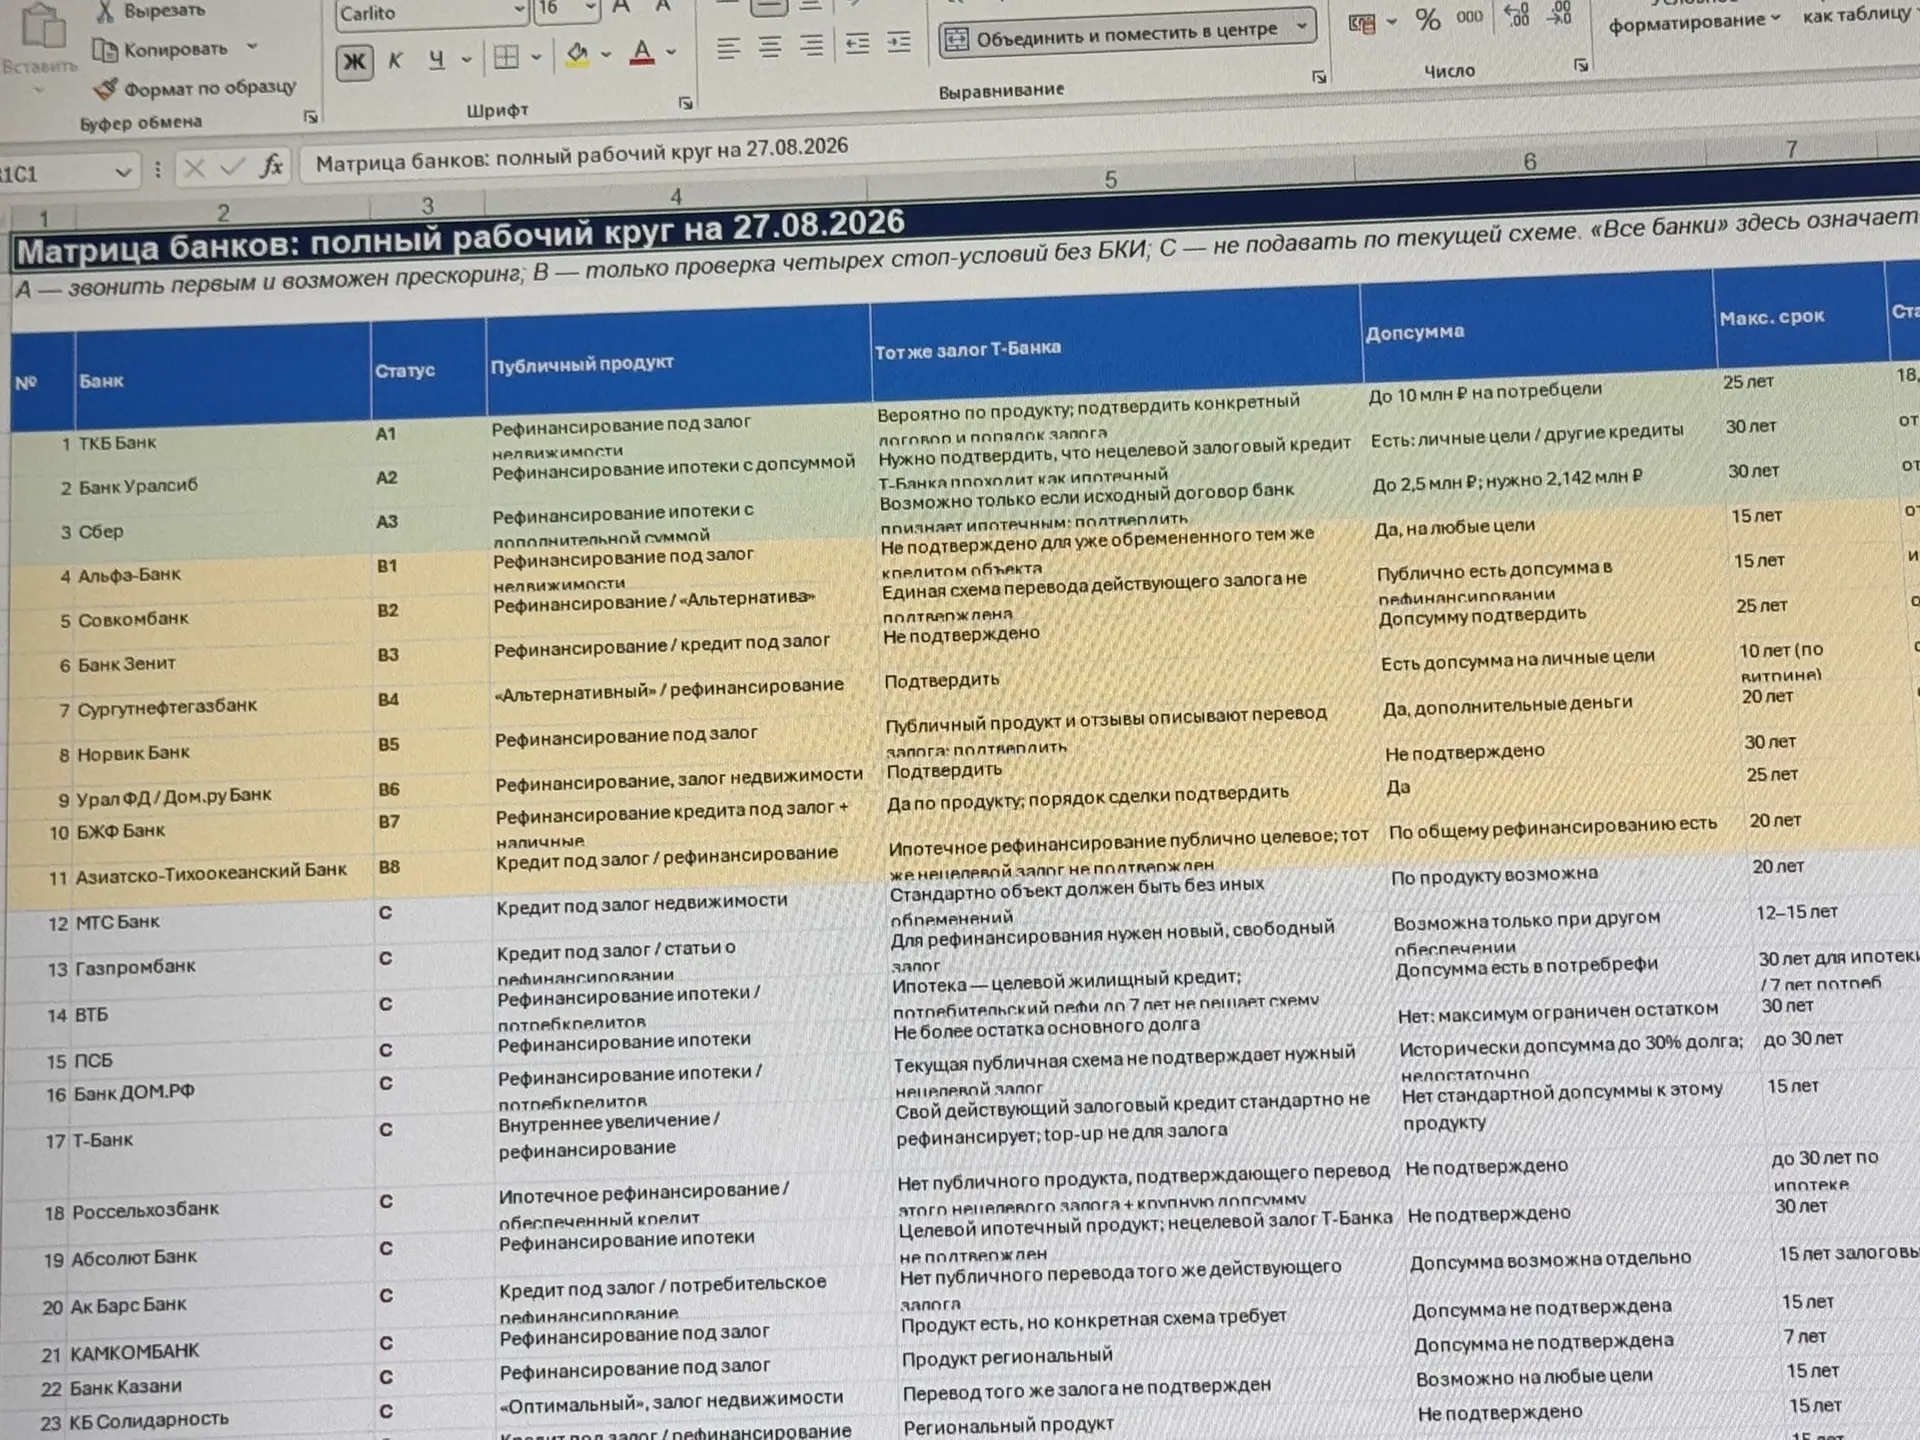Toggle bold (Ж) formatting
Viewport: 1920px width, 1440px height.
point(354,62)
